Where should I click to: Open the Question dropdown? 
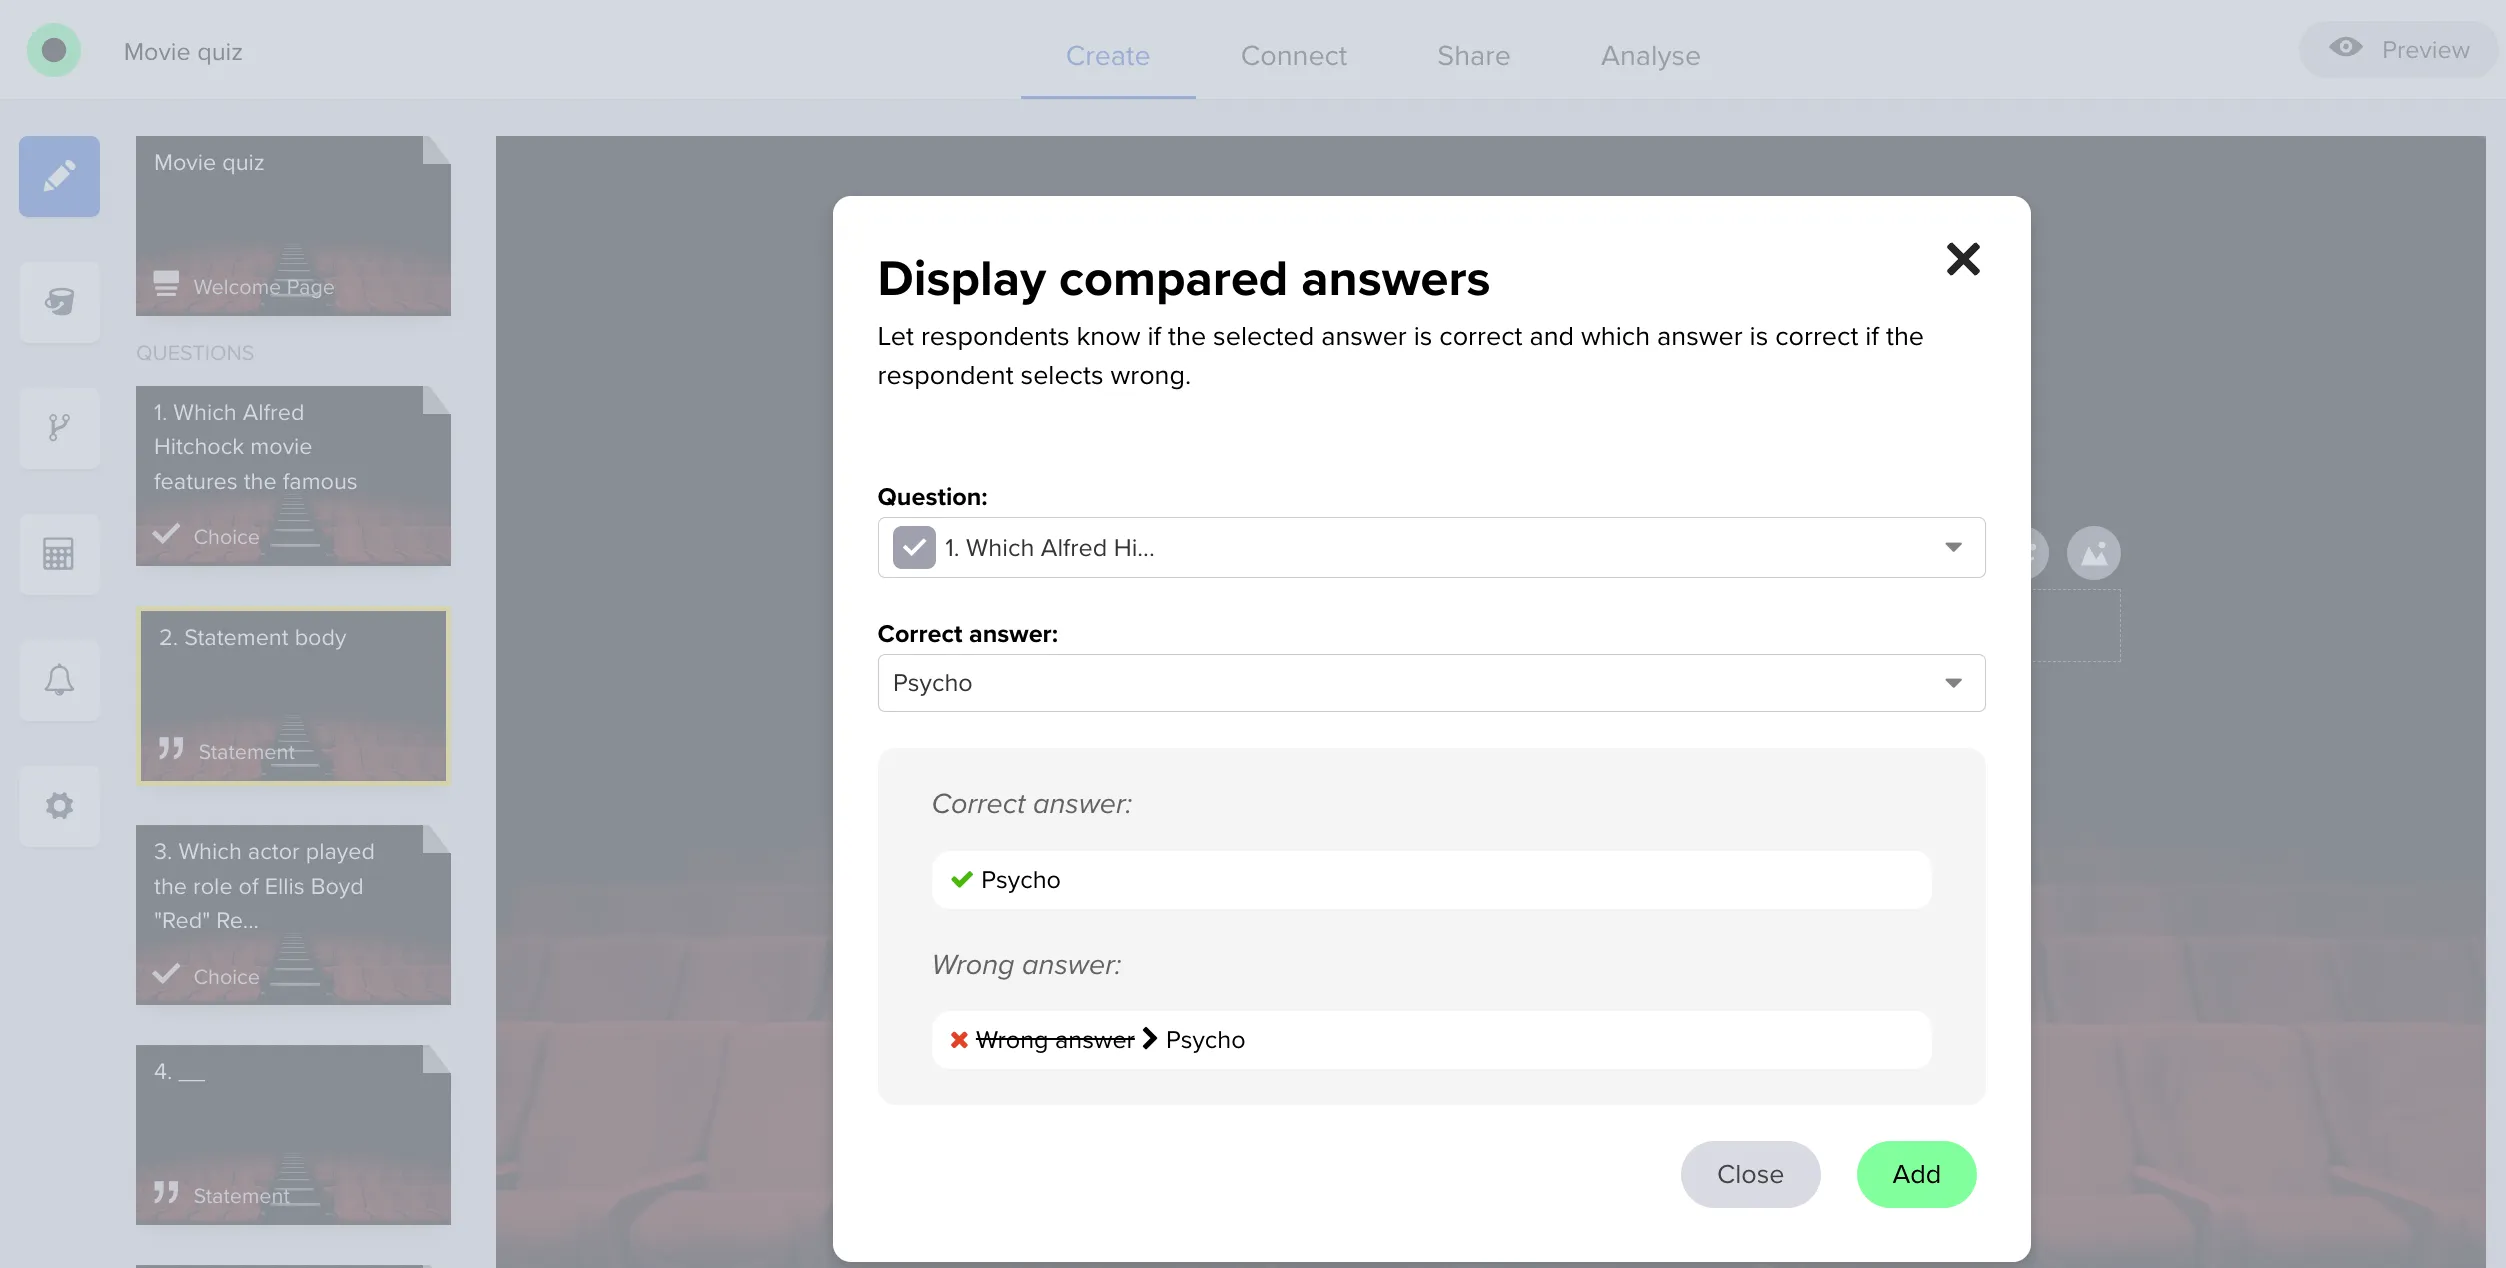pos(1954,547)
